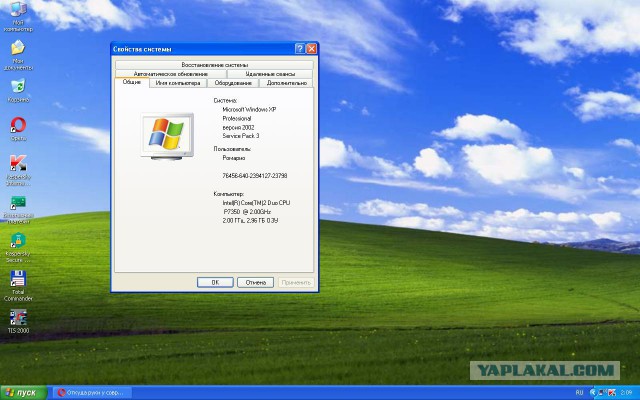Open the Пуск start menu

pyautogui.click(x=24, y=393)
